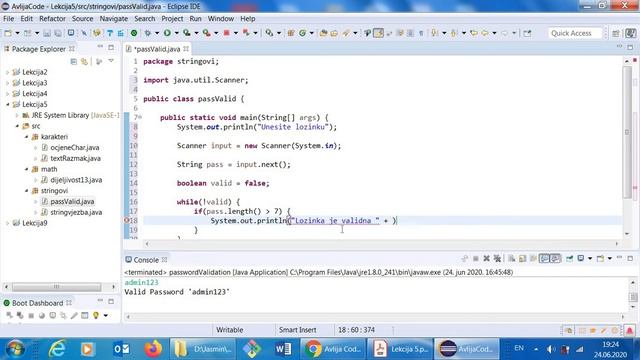The image size is (640, 360).
Task: Click the editor vertical scrollbar thumb
Action: [627, 132]
